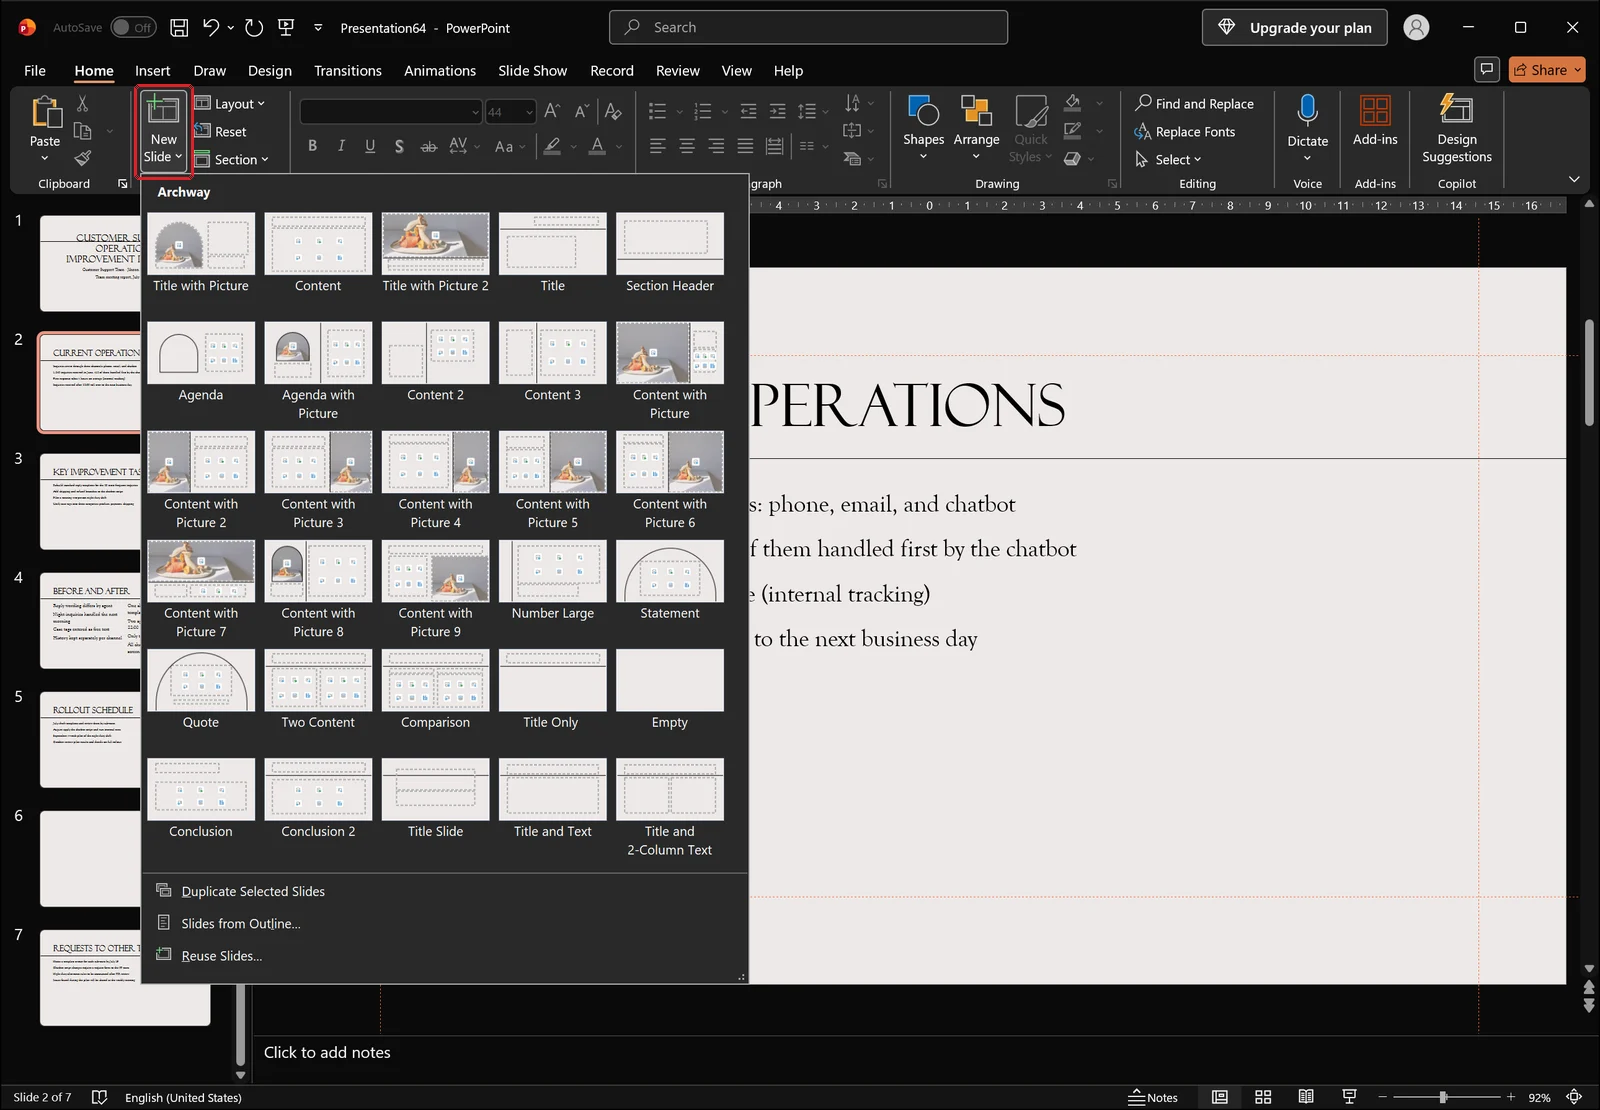This screenshot has width=1600, height=1110.
Task: Open the Comments pane icon
Action: [x=1487, y=69]
